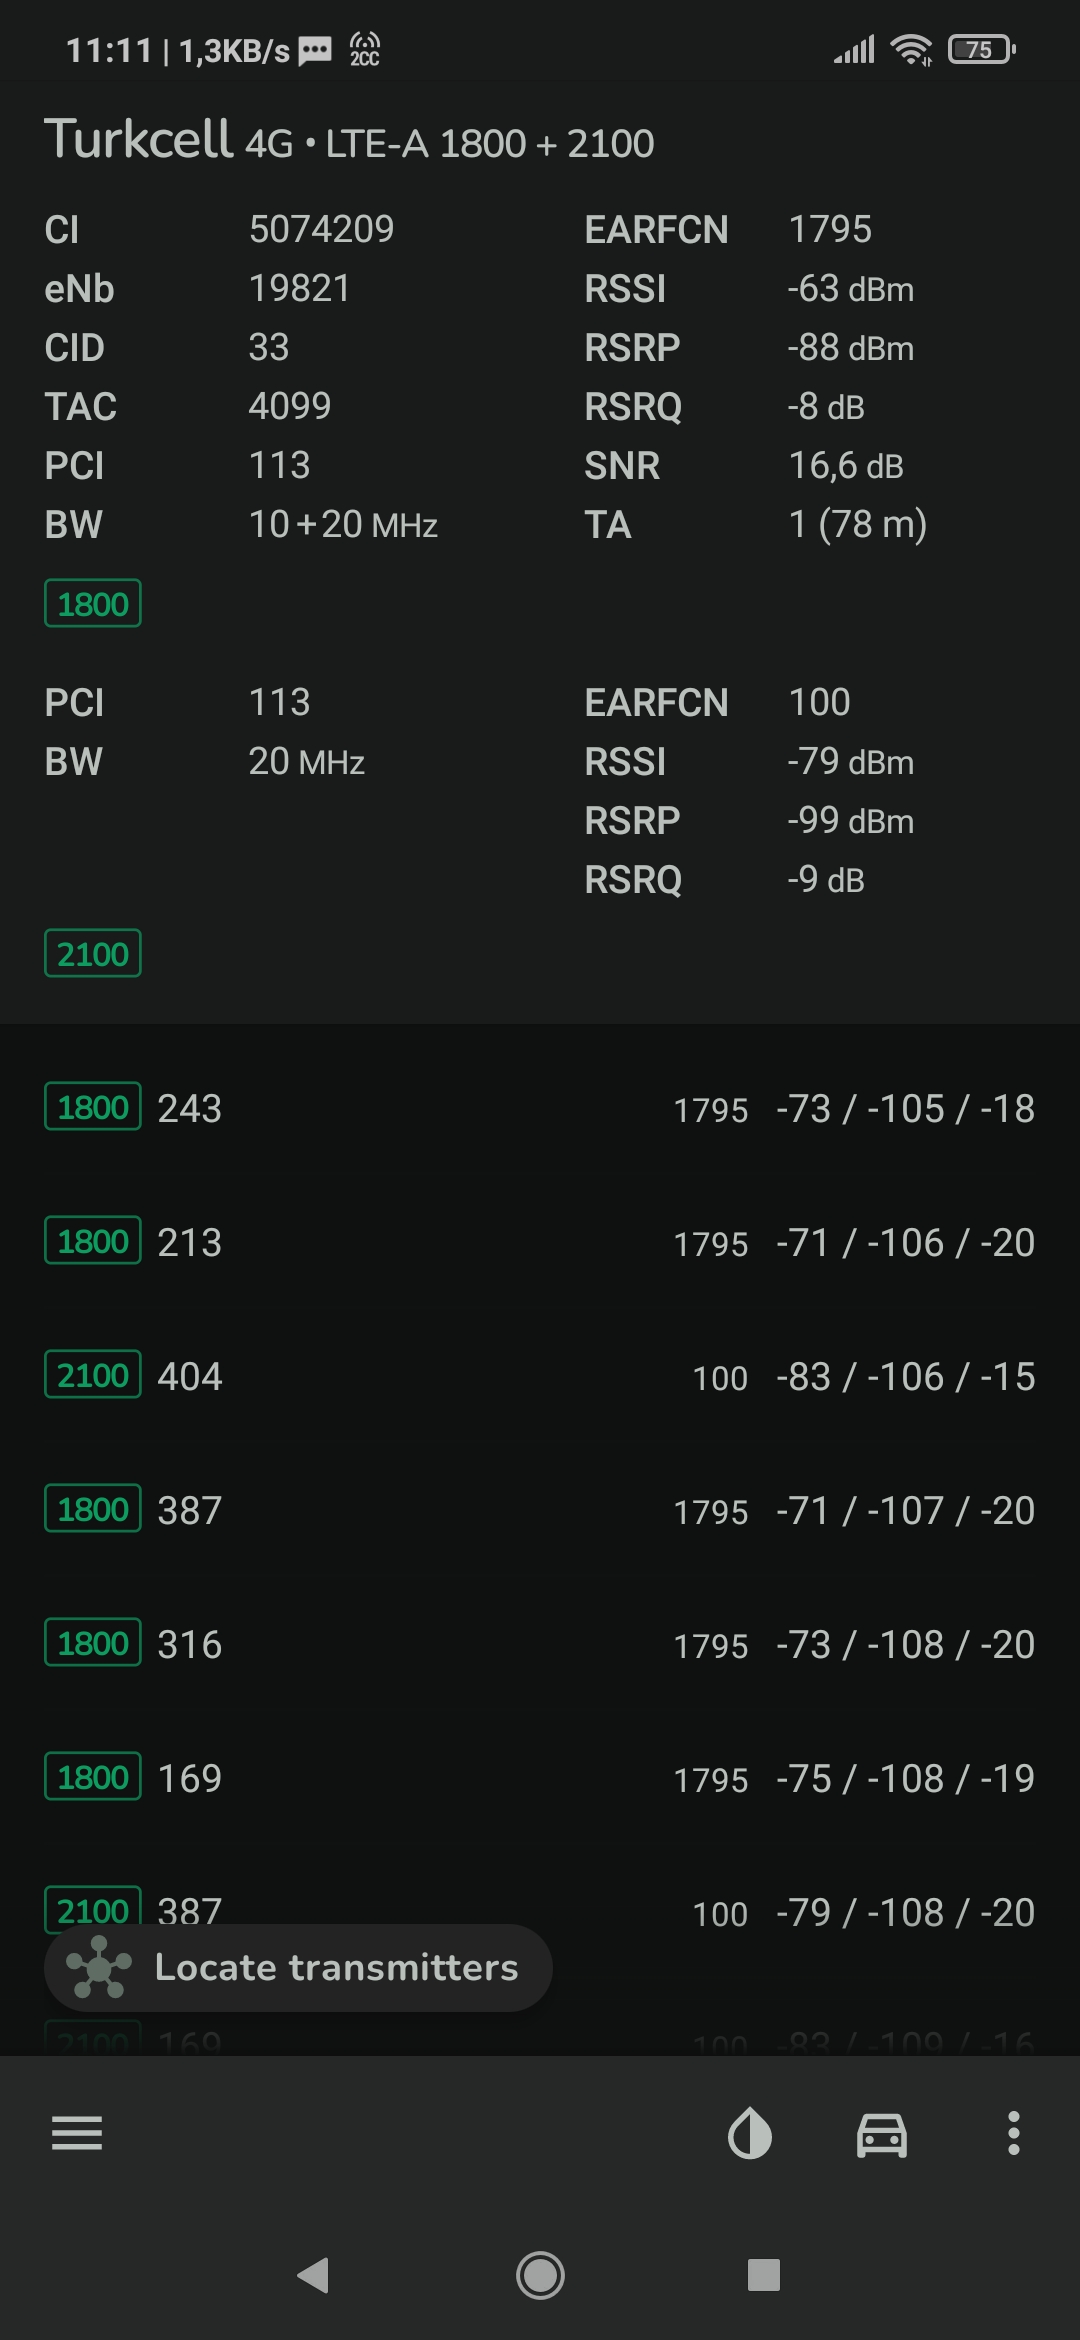Tap the Android back navigation arrow
The width and height of the screenshot is (1080, 2340).
click(314, 2276)
